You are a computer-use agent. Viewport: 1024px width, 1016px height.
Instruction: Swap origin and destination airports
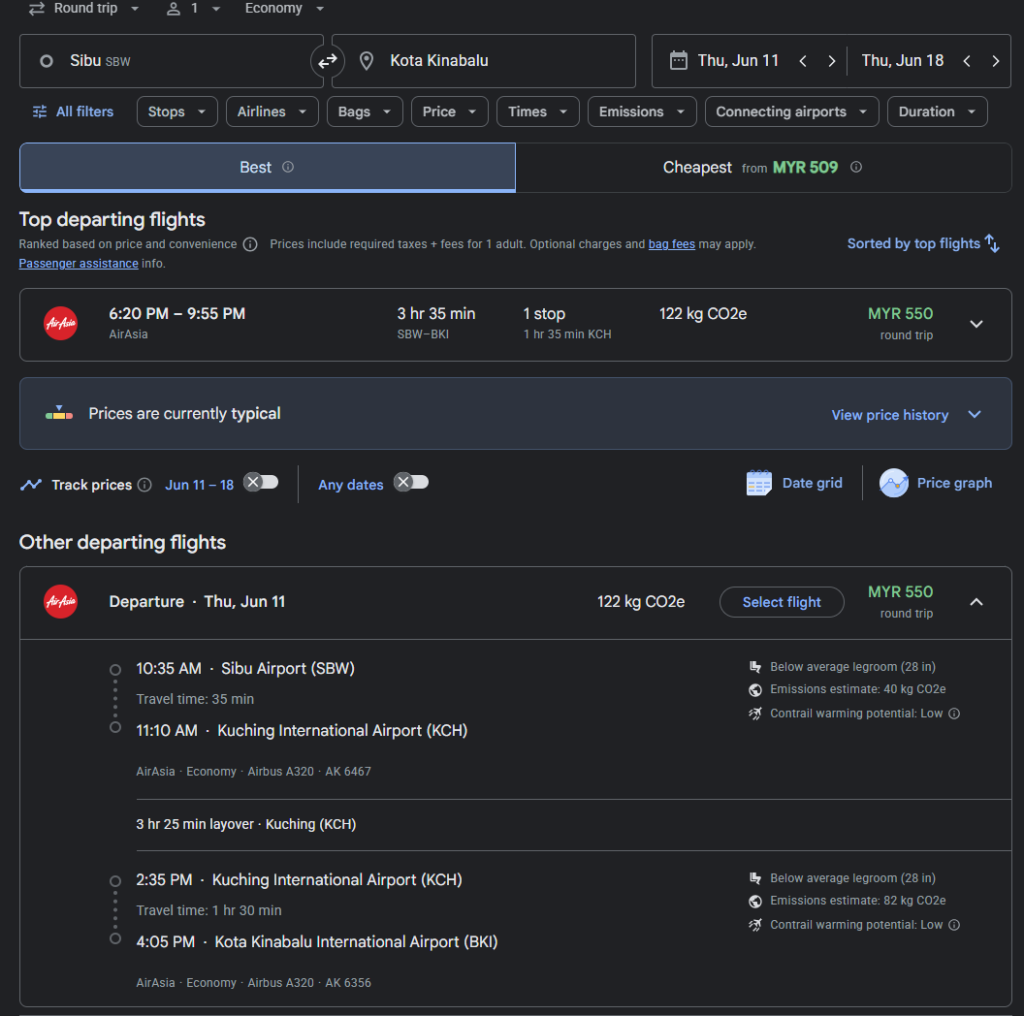[327, 61]
